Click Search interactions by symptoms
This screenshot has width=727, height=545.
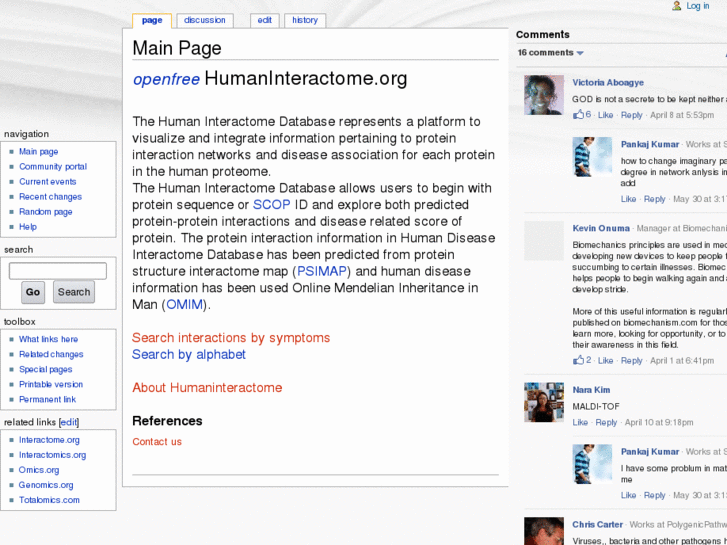coord(231,338)
